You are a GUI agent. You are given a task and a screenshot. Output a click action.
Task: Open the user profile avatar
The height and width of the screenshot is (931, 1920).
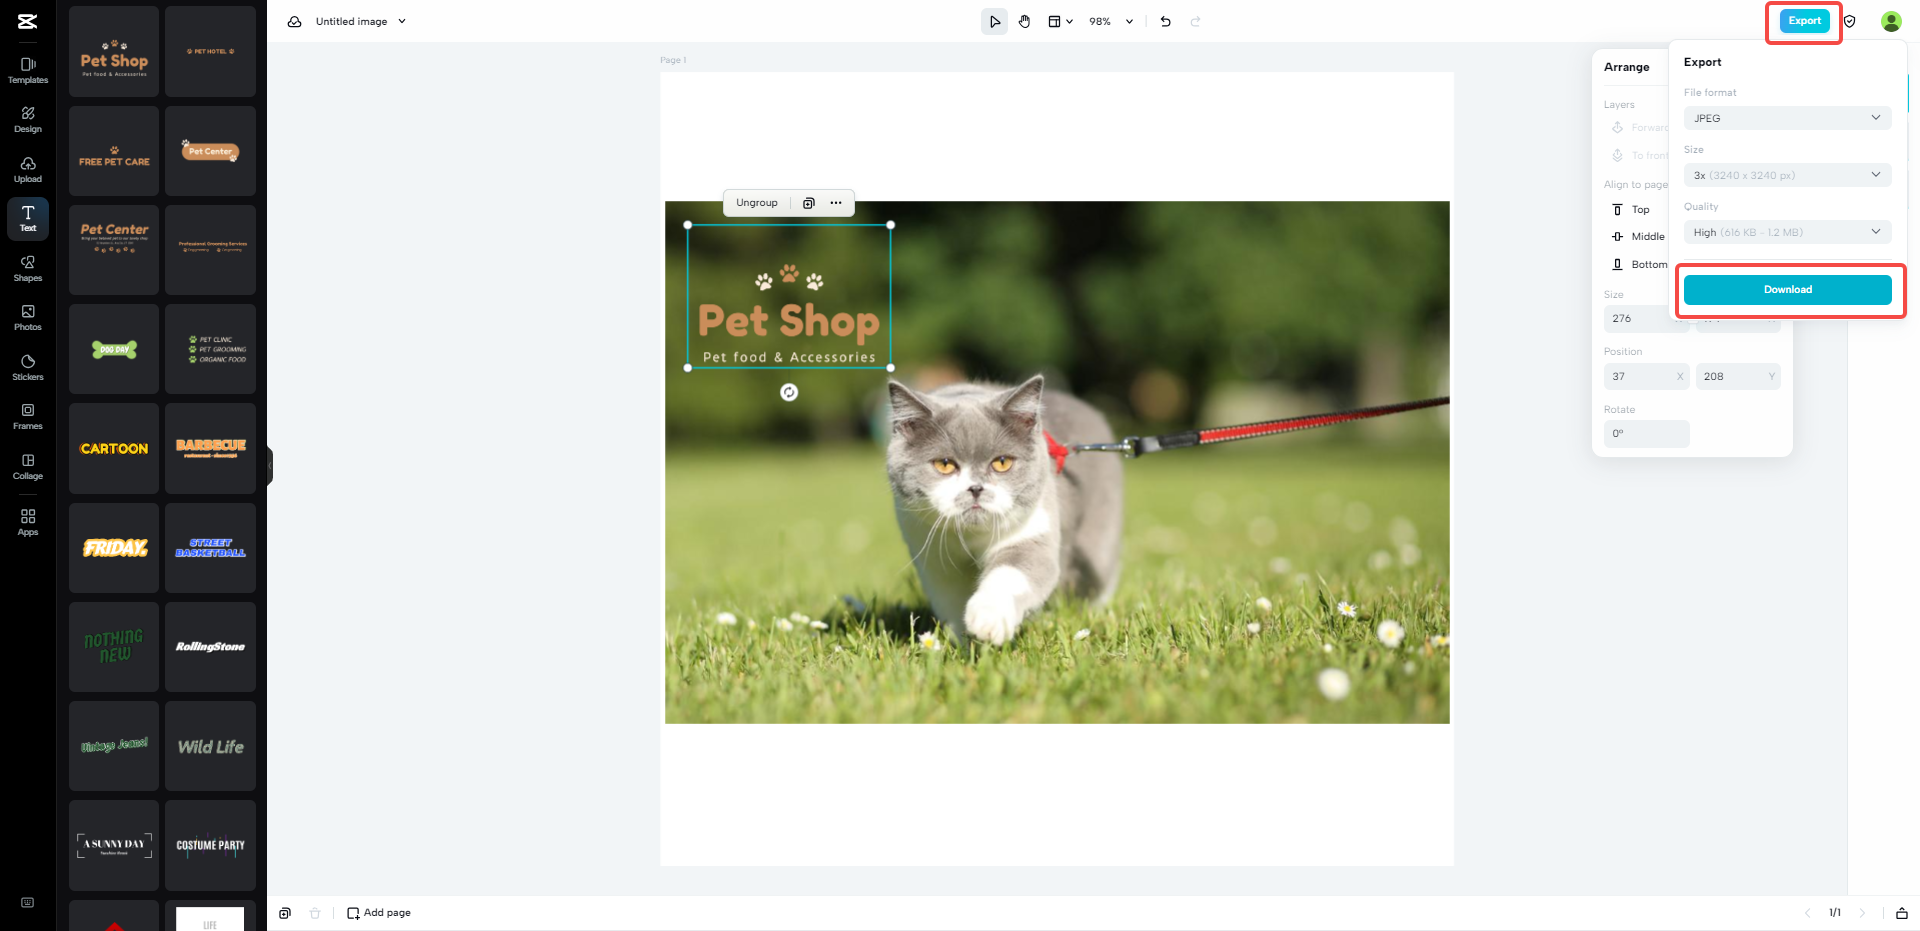click(1891, 21)
